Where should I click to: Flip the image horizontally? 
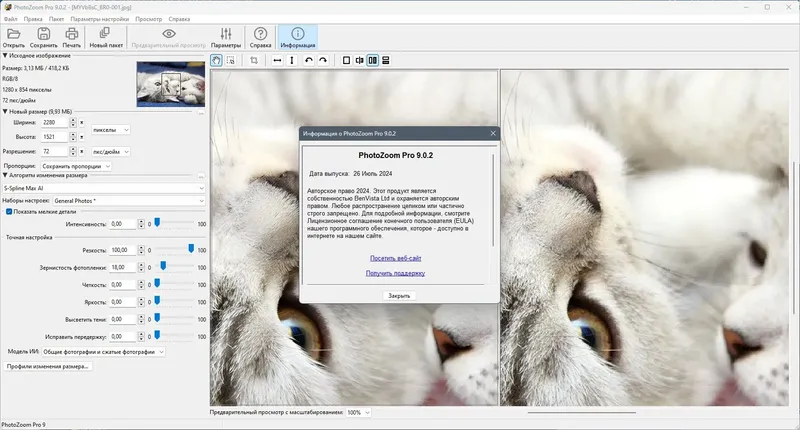277,60
